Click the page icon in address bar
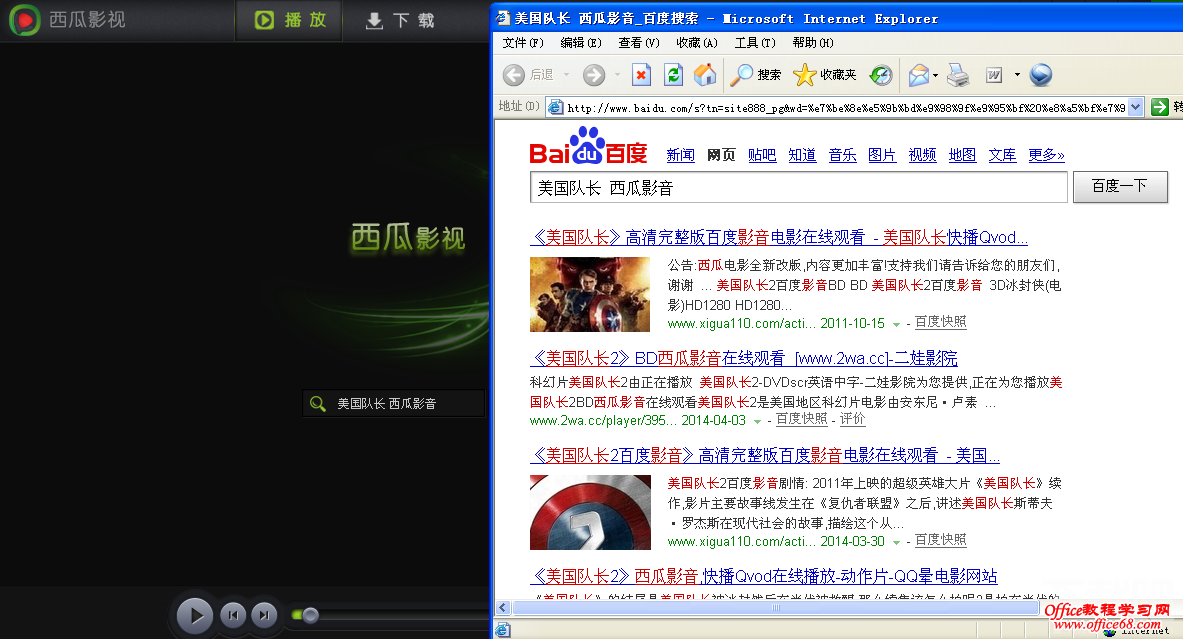 click(x=555, y=107)
